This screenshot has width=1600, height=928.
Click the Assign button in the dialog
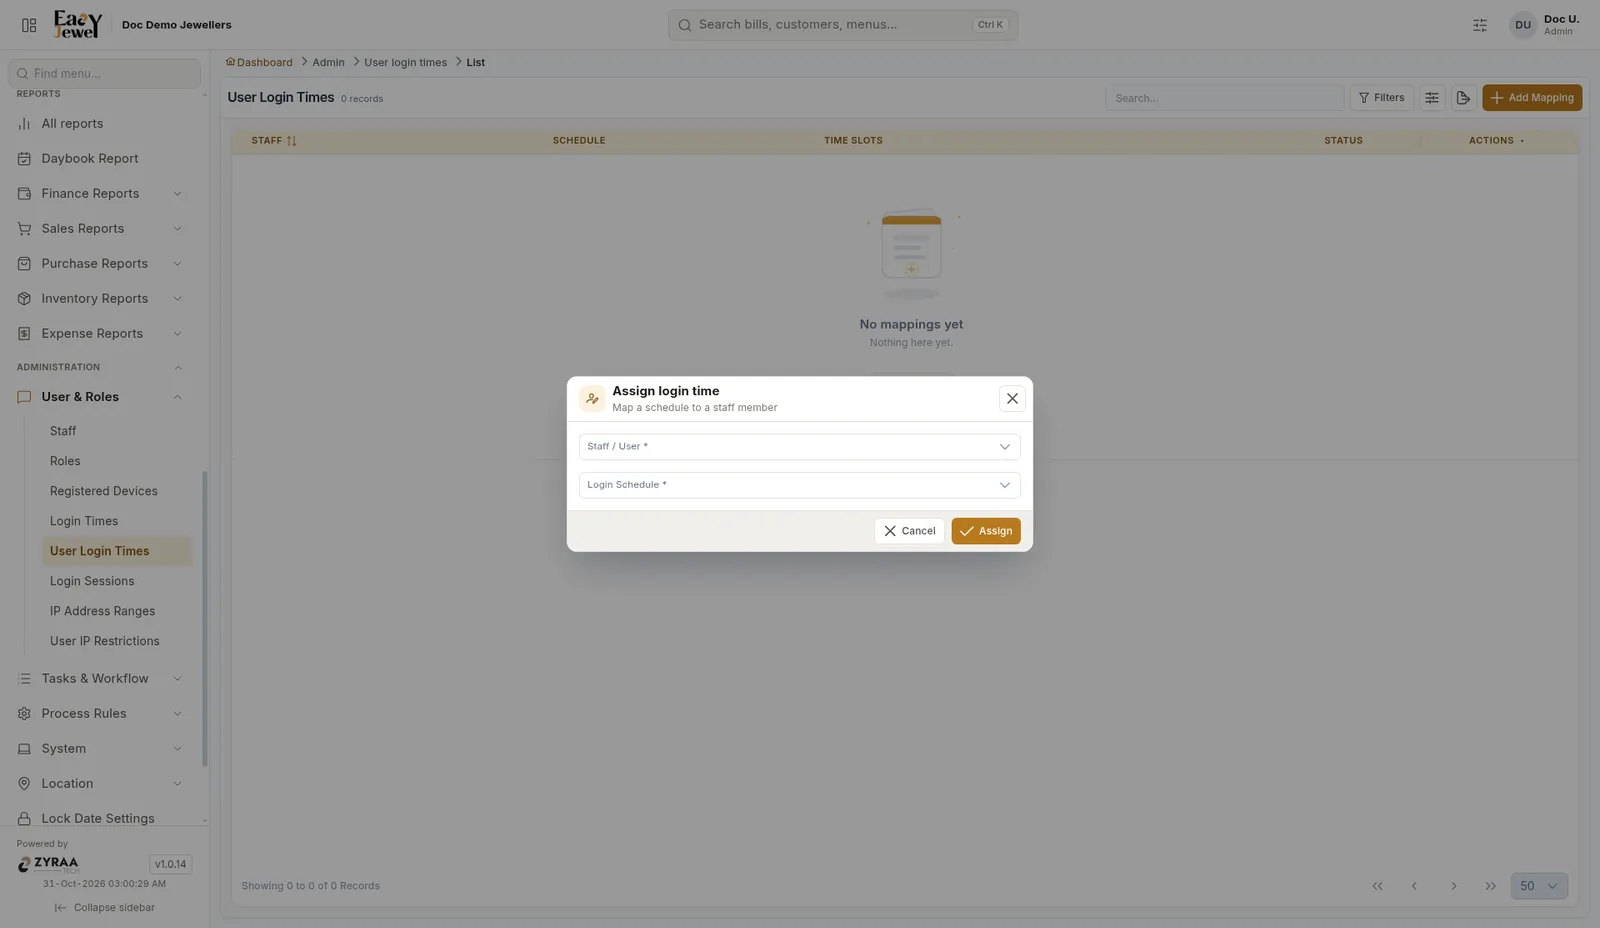[x=986, y=531]
